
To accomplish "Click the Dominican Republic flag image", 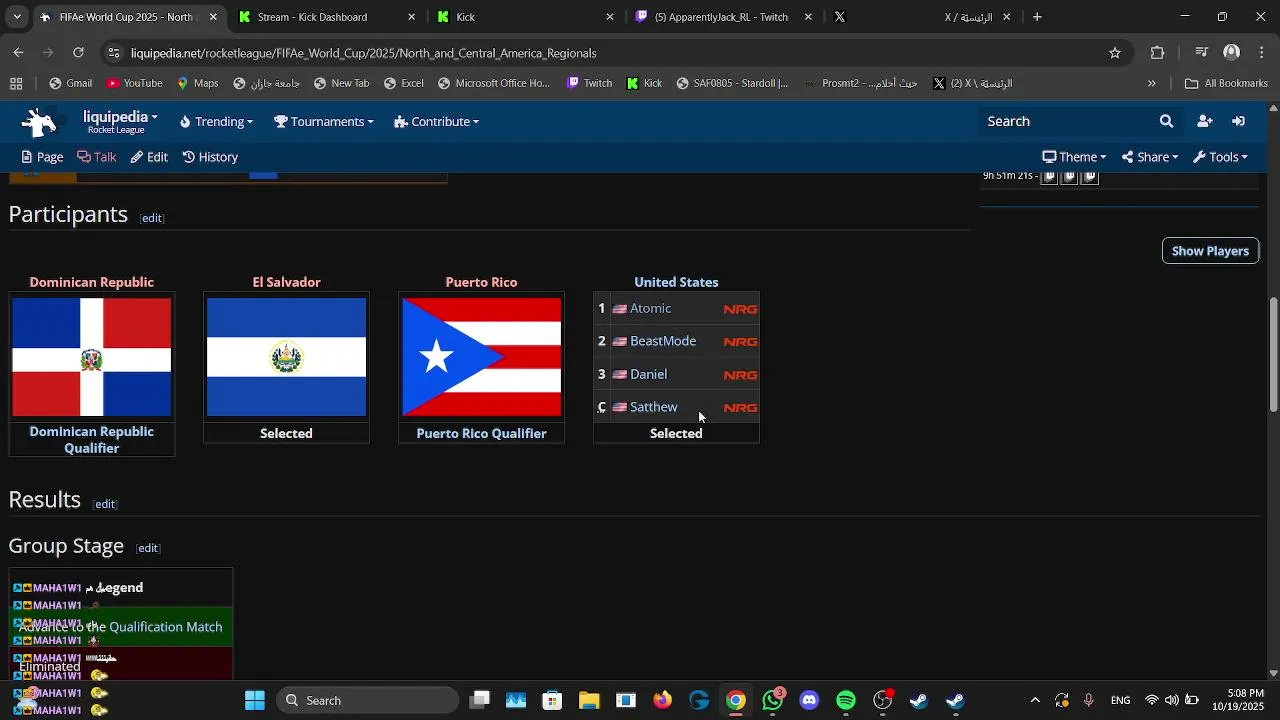I will (91, 357).
